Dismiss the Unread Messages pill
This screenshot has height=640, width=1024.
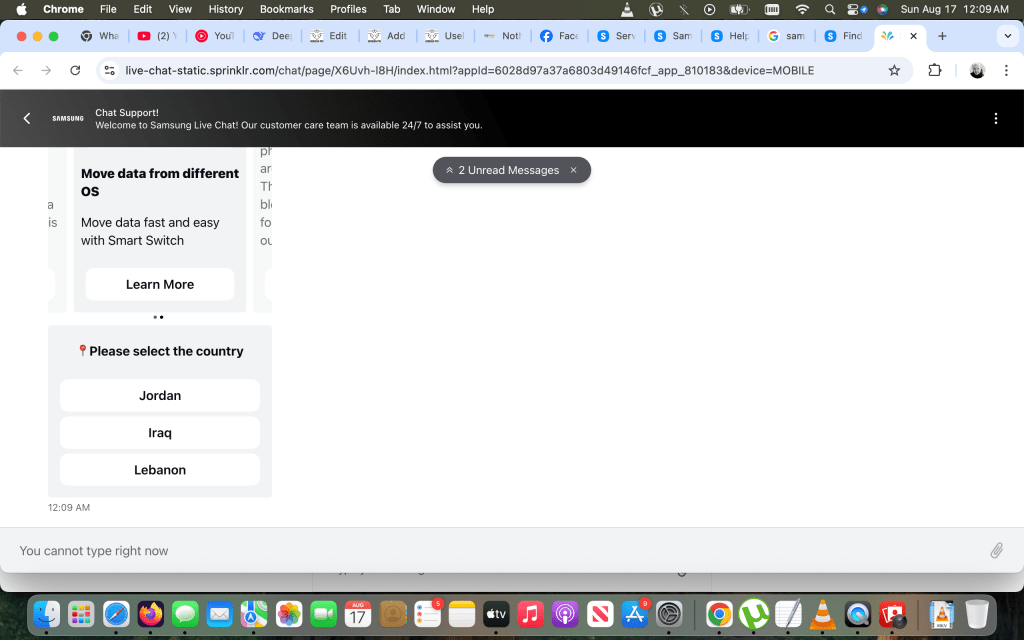tap(573, 170)
